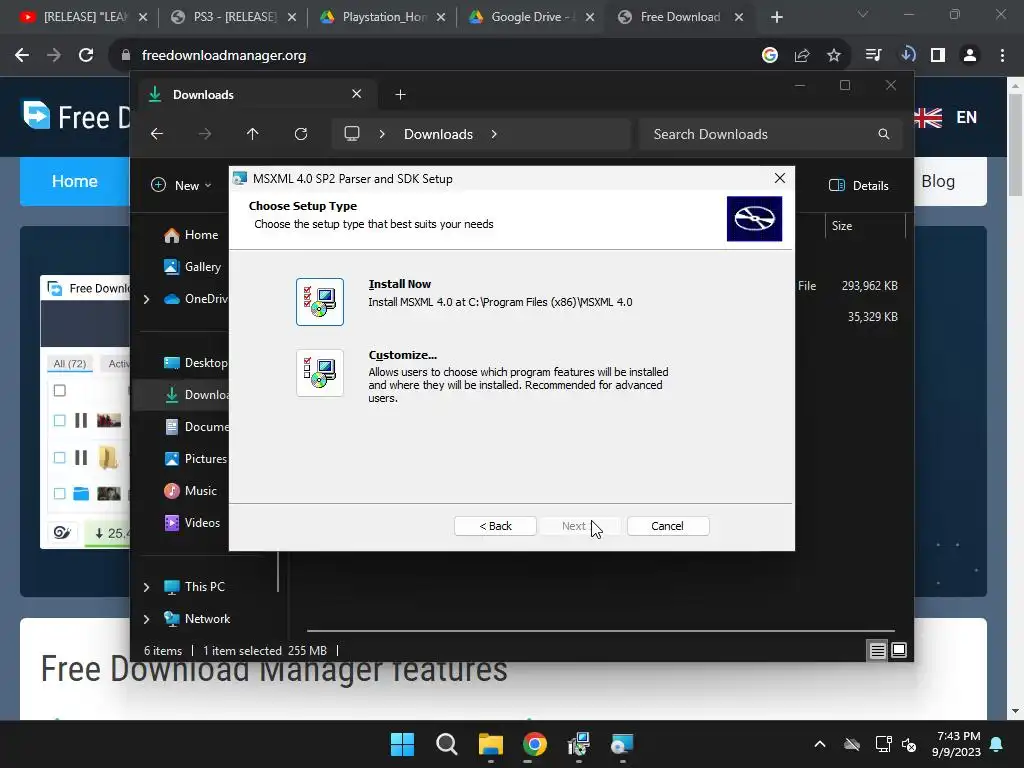
Task: Click the Downloads breadcrumb in address bar
Action: tap(438, 134)
